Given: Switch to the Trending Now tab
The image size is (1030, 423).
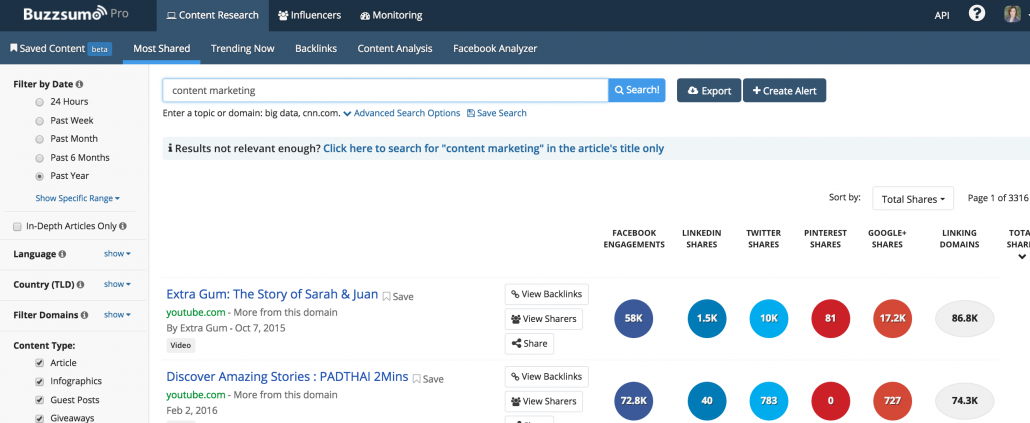Looking at the screenshot, I should [x=242, y=49].
